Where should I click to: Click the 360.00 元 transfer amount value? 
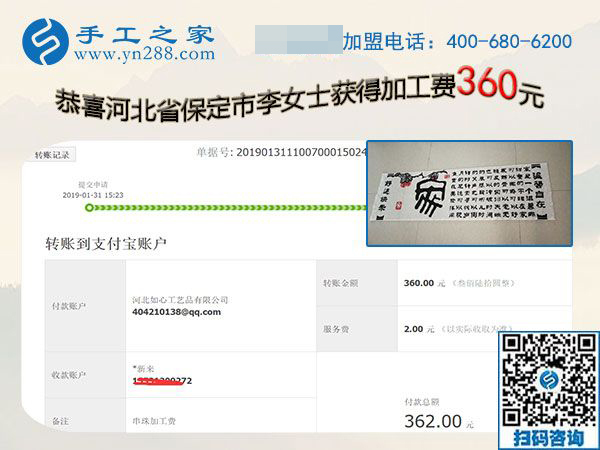(x=424, y=283)
